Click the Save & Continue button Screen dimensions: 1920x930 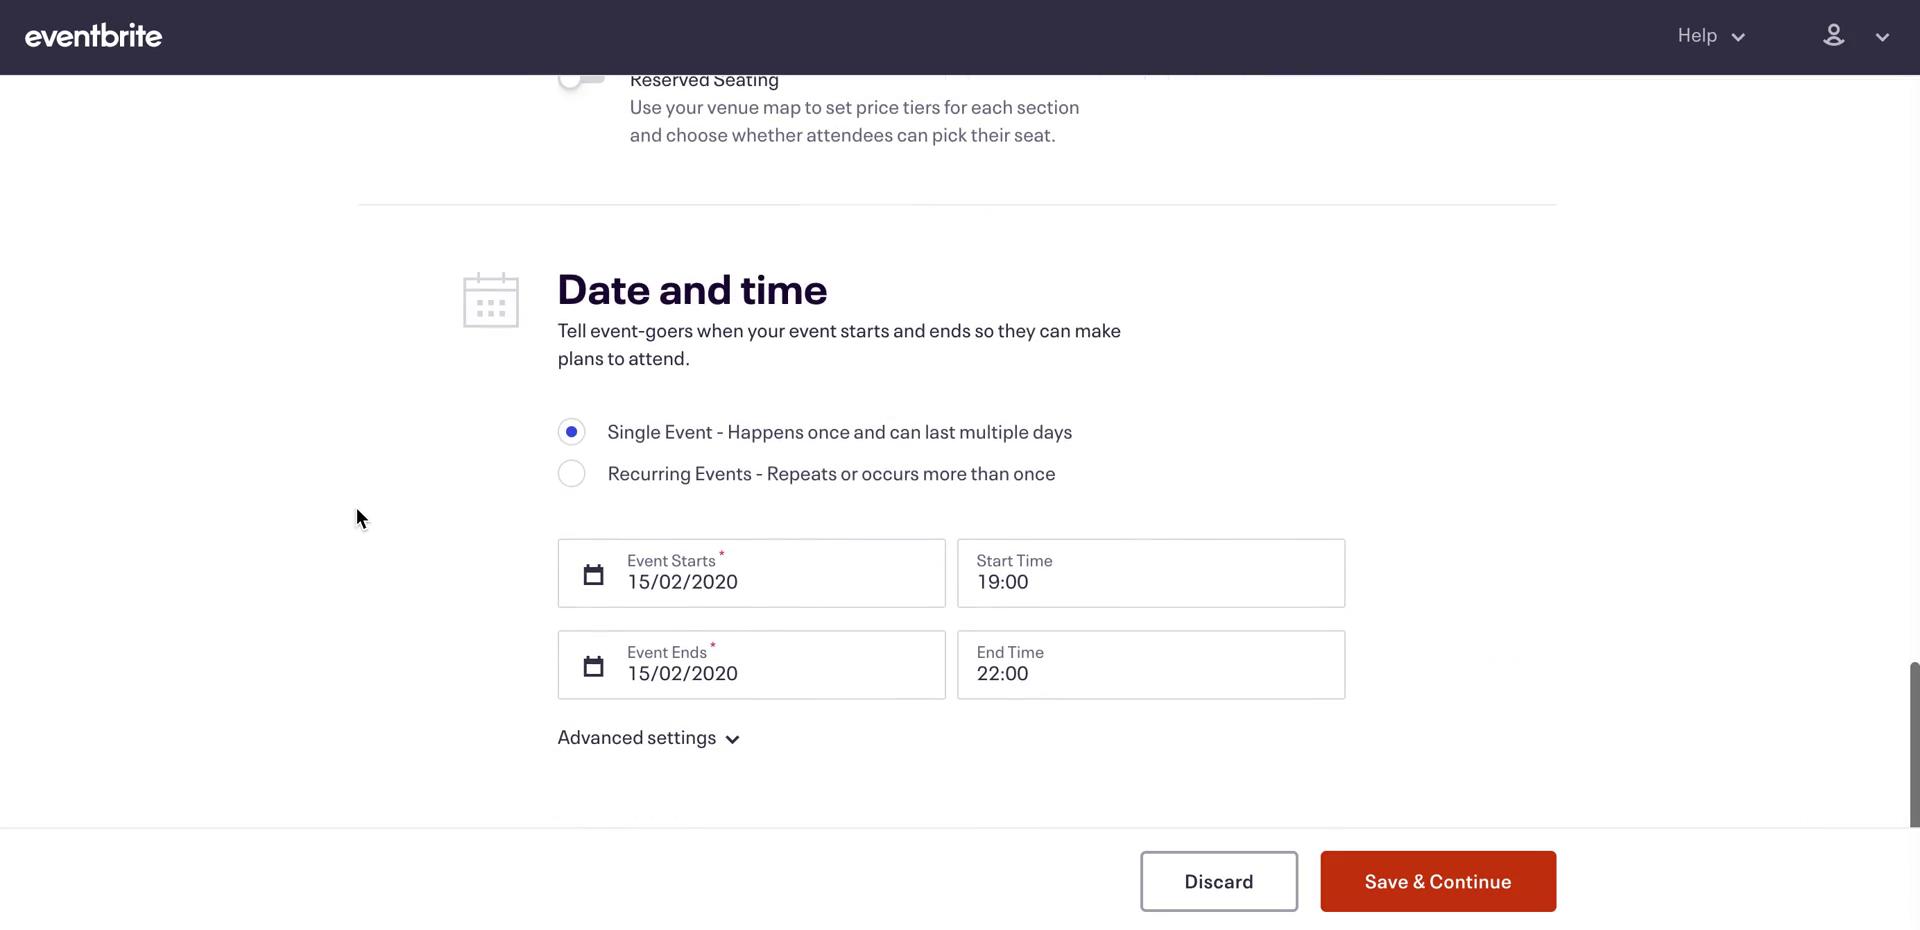[x=1438, y=882]
